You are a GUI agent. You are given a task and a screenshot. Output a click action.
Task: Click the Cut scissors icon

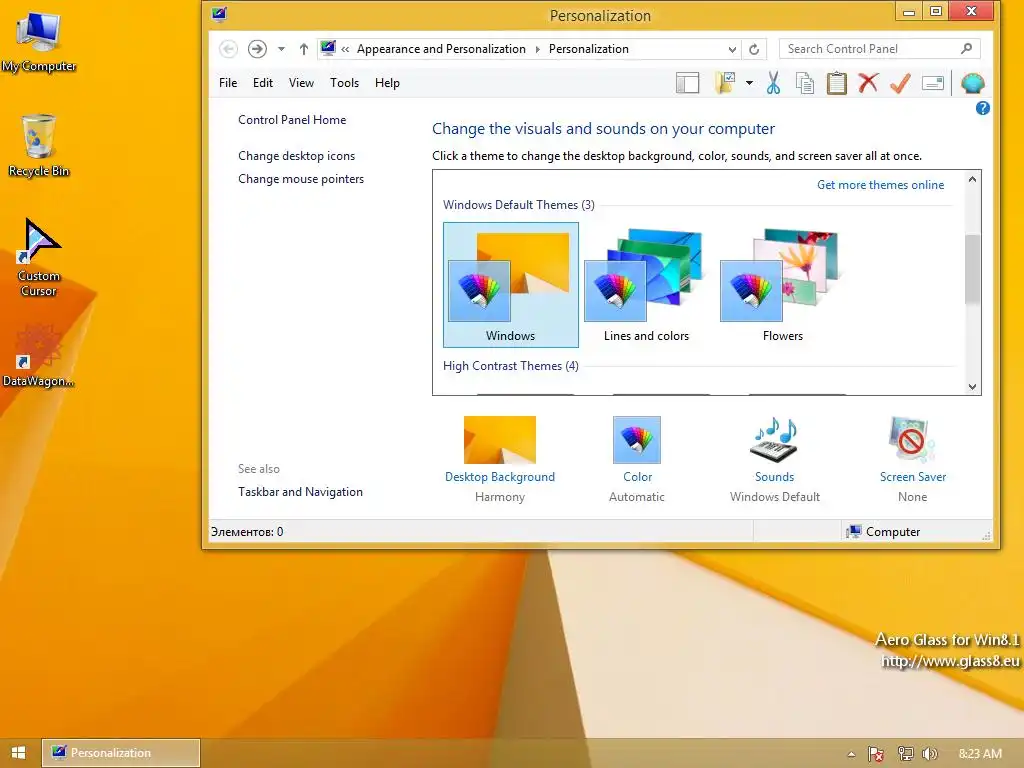[773, 83]
